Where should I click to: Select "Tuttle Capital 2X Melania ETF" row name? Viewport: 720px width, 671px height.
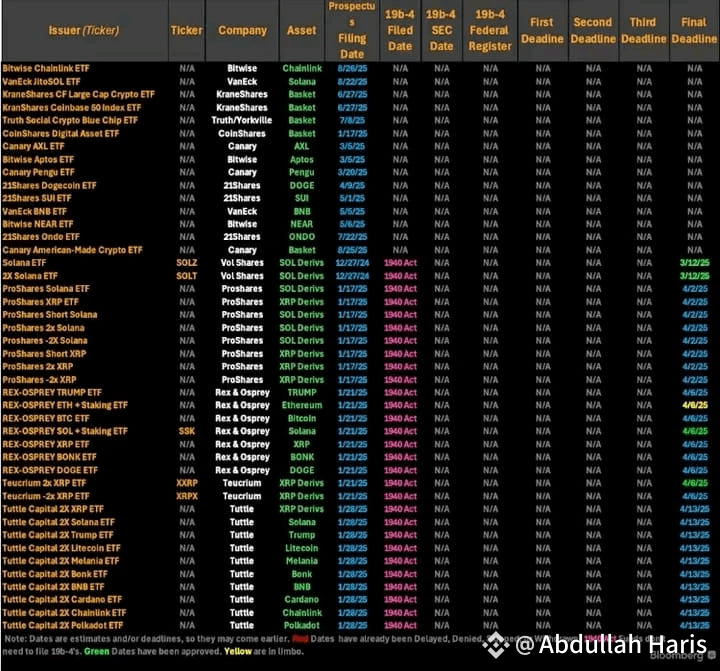[x=61, y=561]
